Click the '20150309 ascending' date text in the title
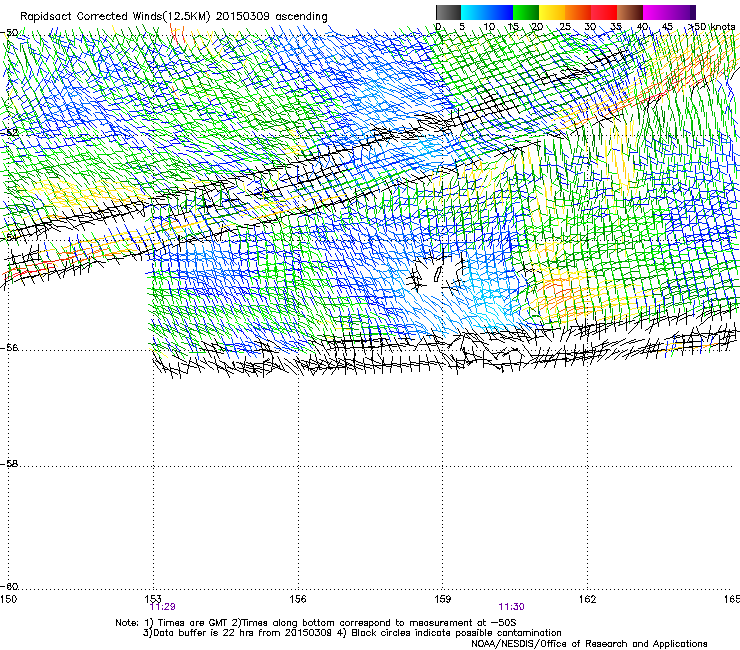This screenshot has width=740, height=650. tap(271, 17)
